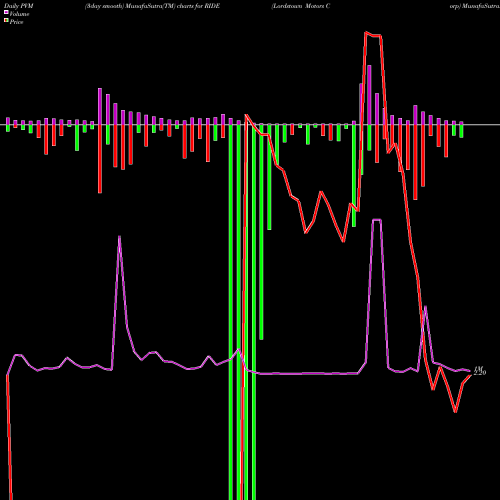Click the '(Lordstown Motors C' header text
Screen dimensions: 500x500
tap(301, 6)
